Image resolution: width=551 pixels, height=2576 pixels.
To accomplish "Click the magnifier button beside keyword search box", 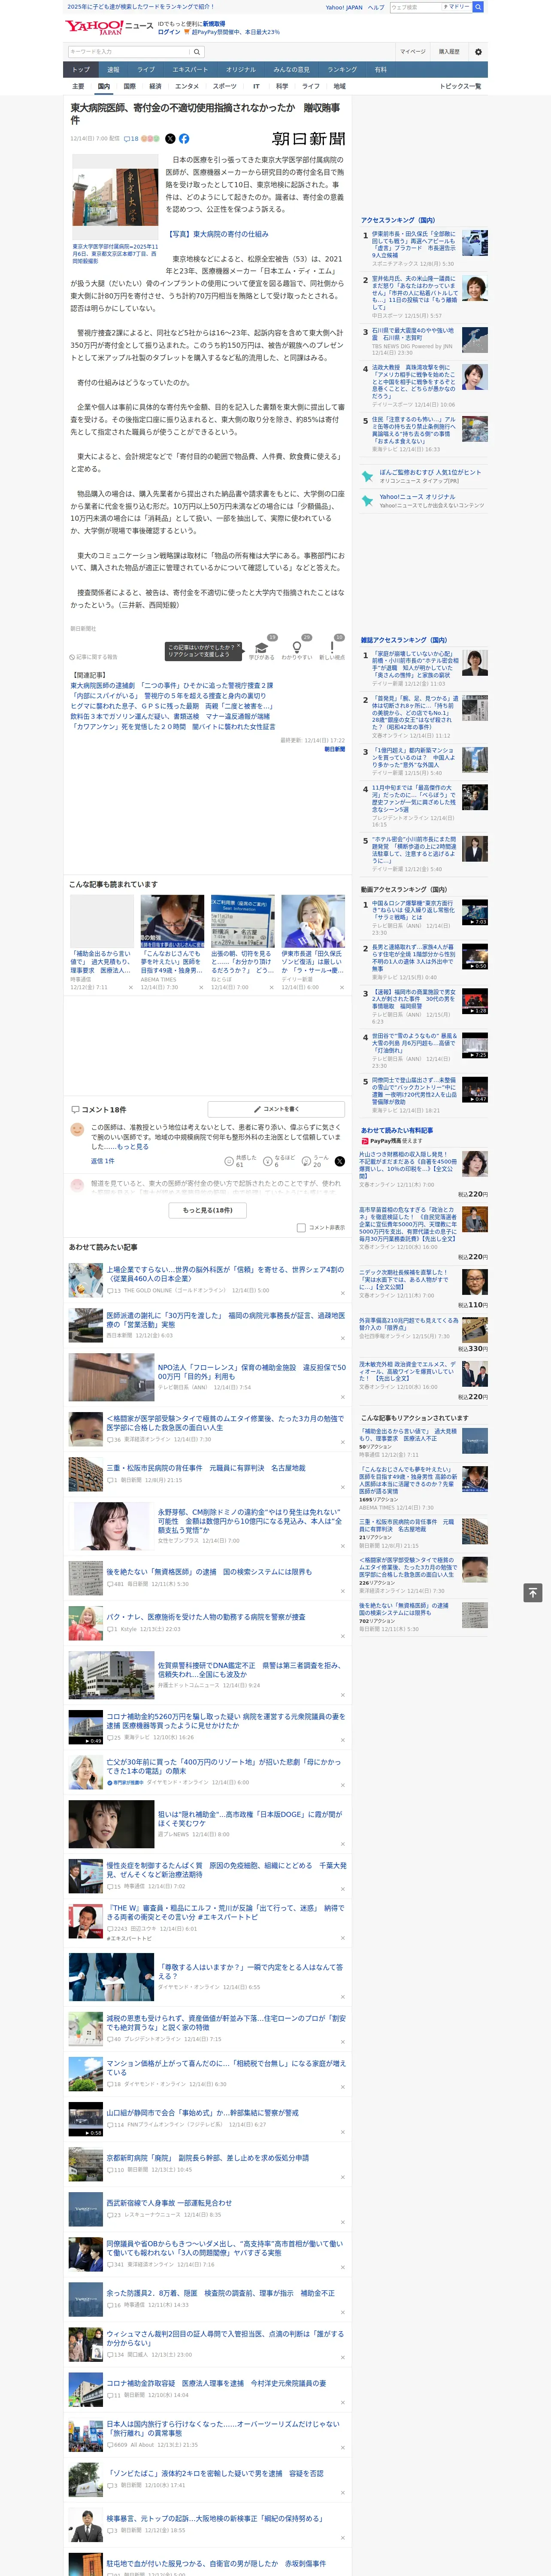I will pos(197,51).
